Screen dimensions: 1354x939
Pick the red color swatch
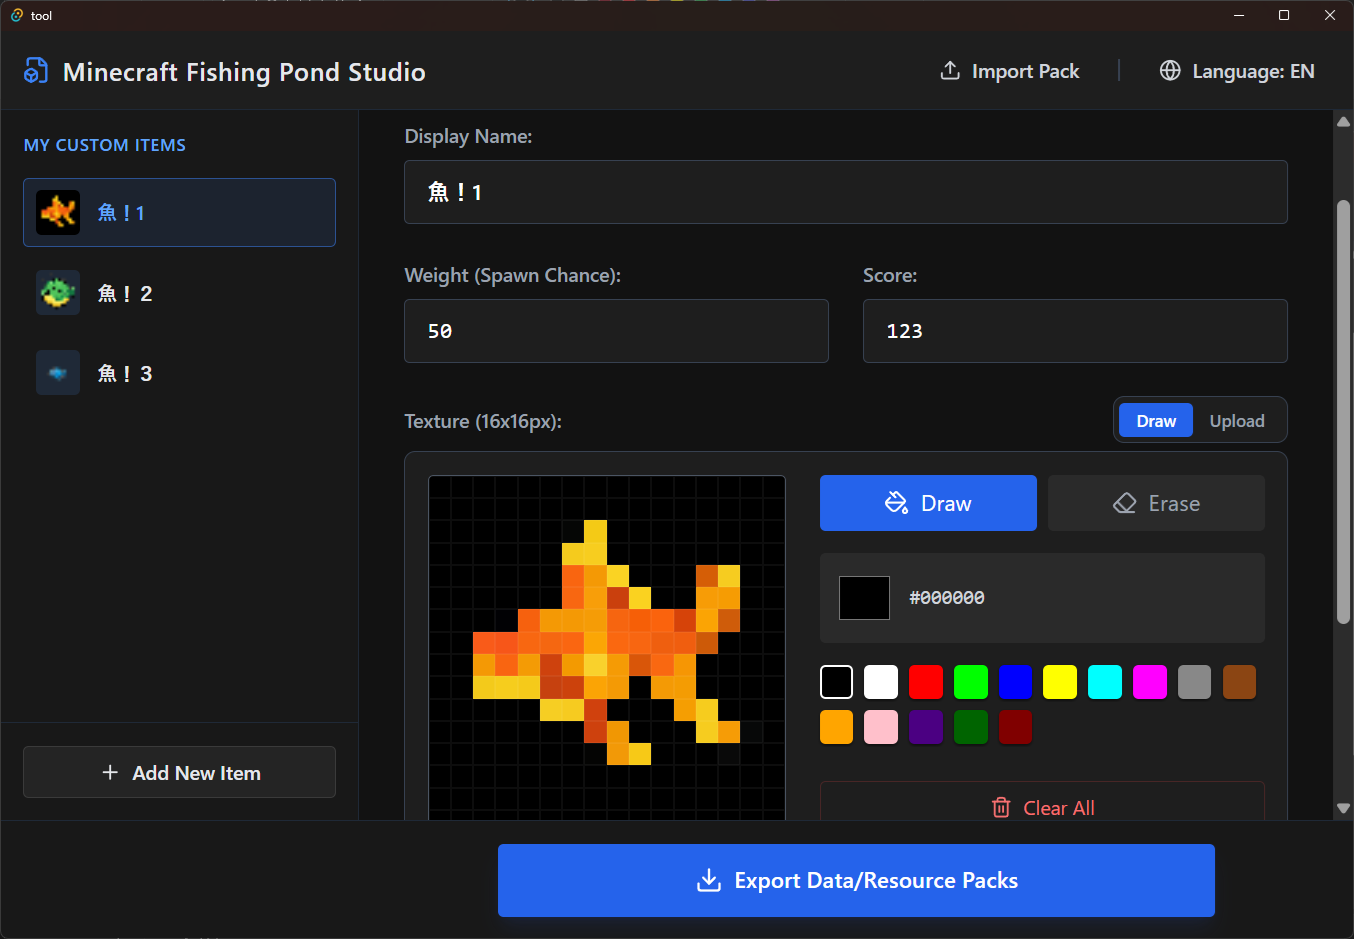[x=926, y=682]
